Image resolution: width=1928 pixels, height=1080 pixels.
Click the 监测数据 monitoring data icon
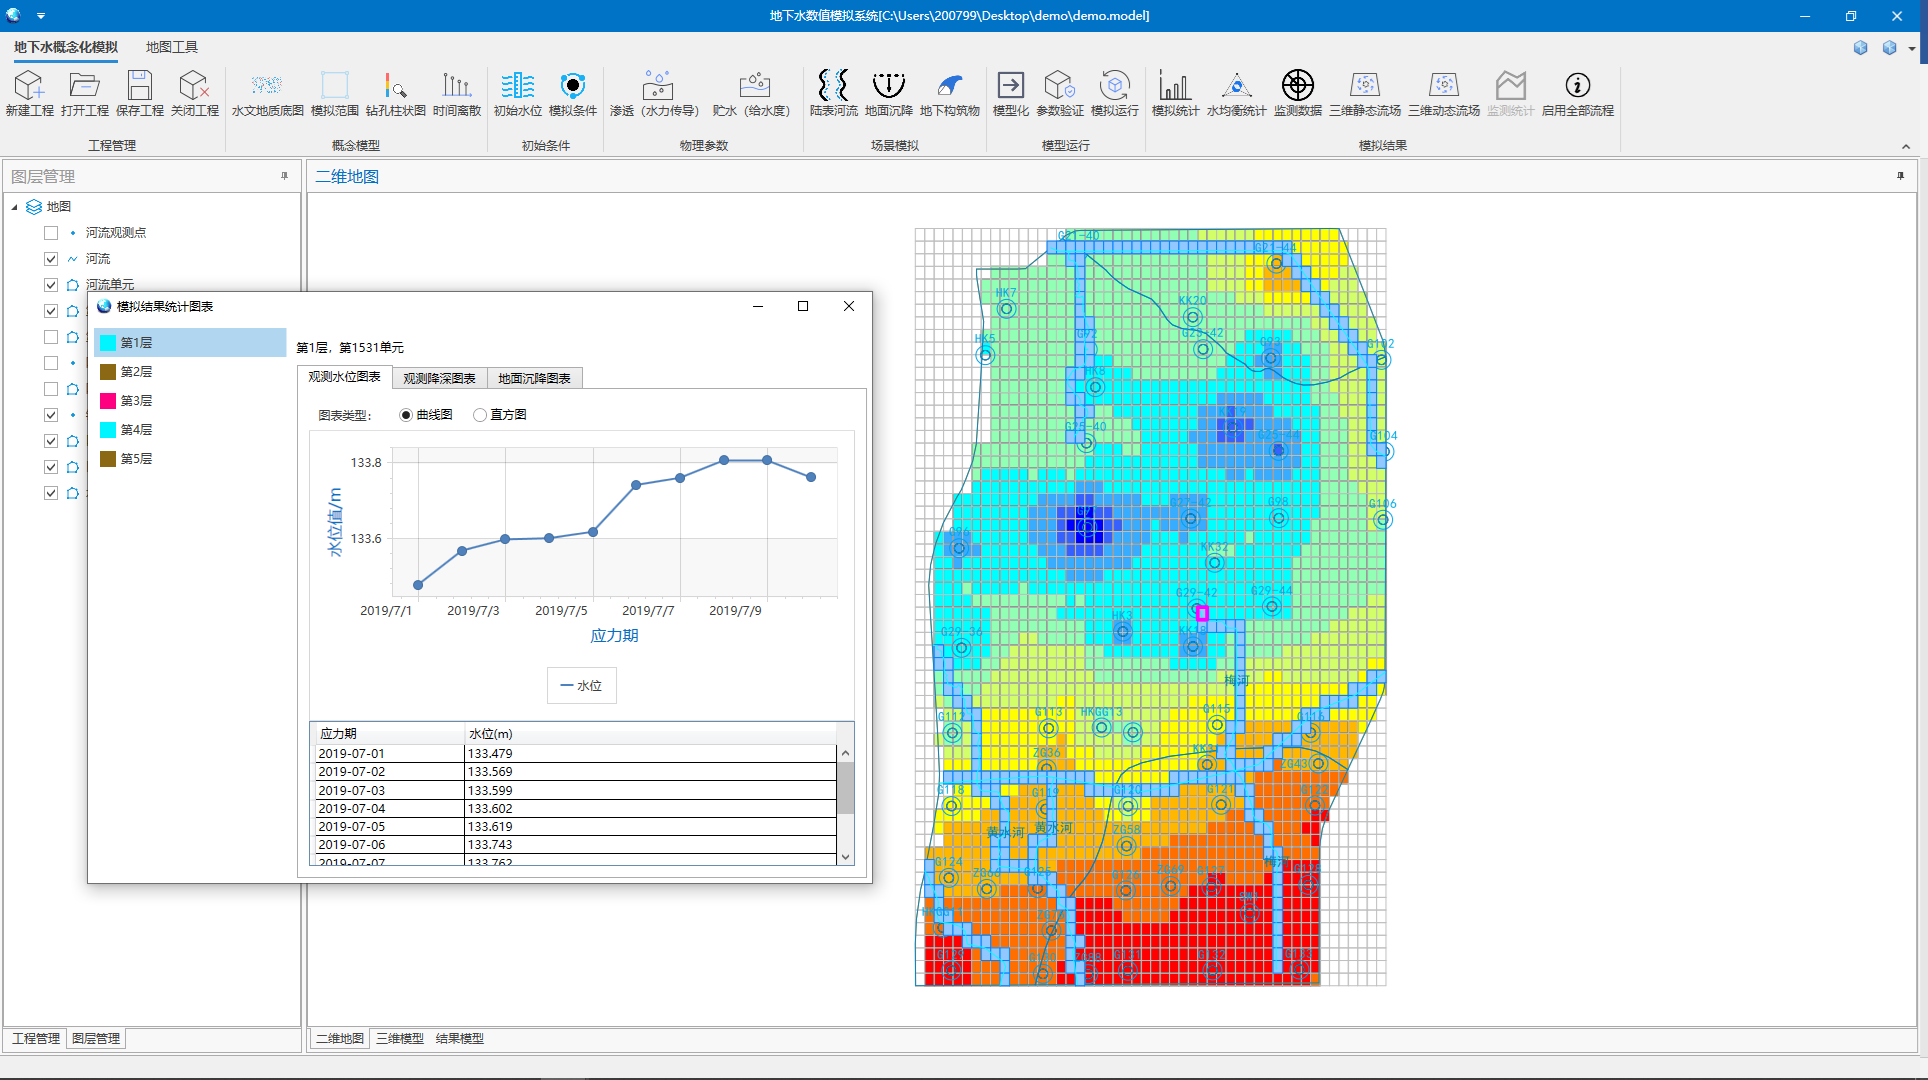1297,87
